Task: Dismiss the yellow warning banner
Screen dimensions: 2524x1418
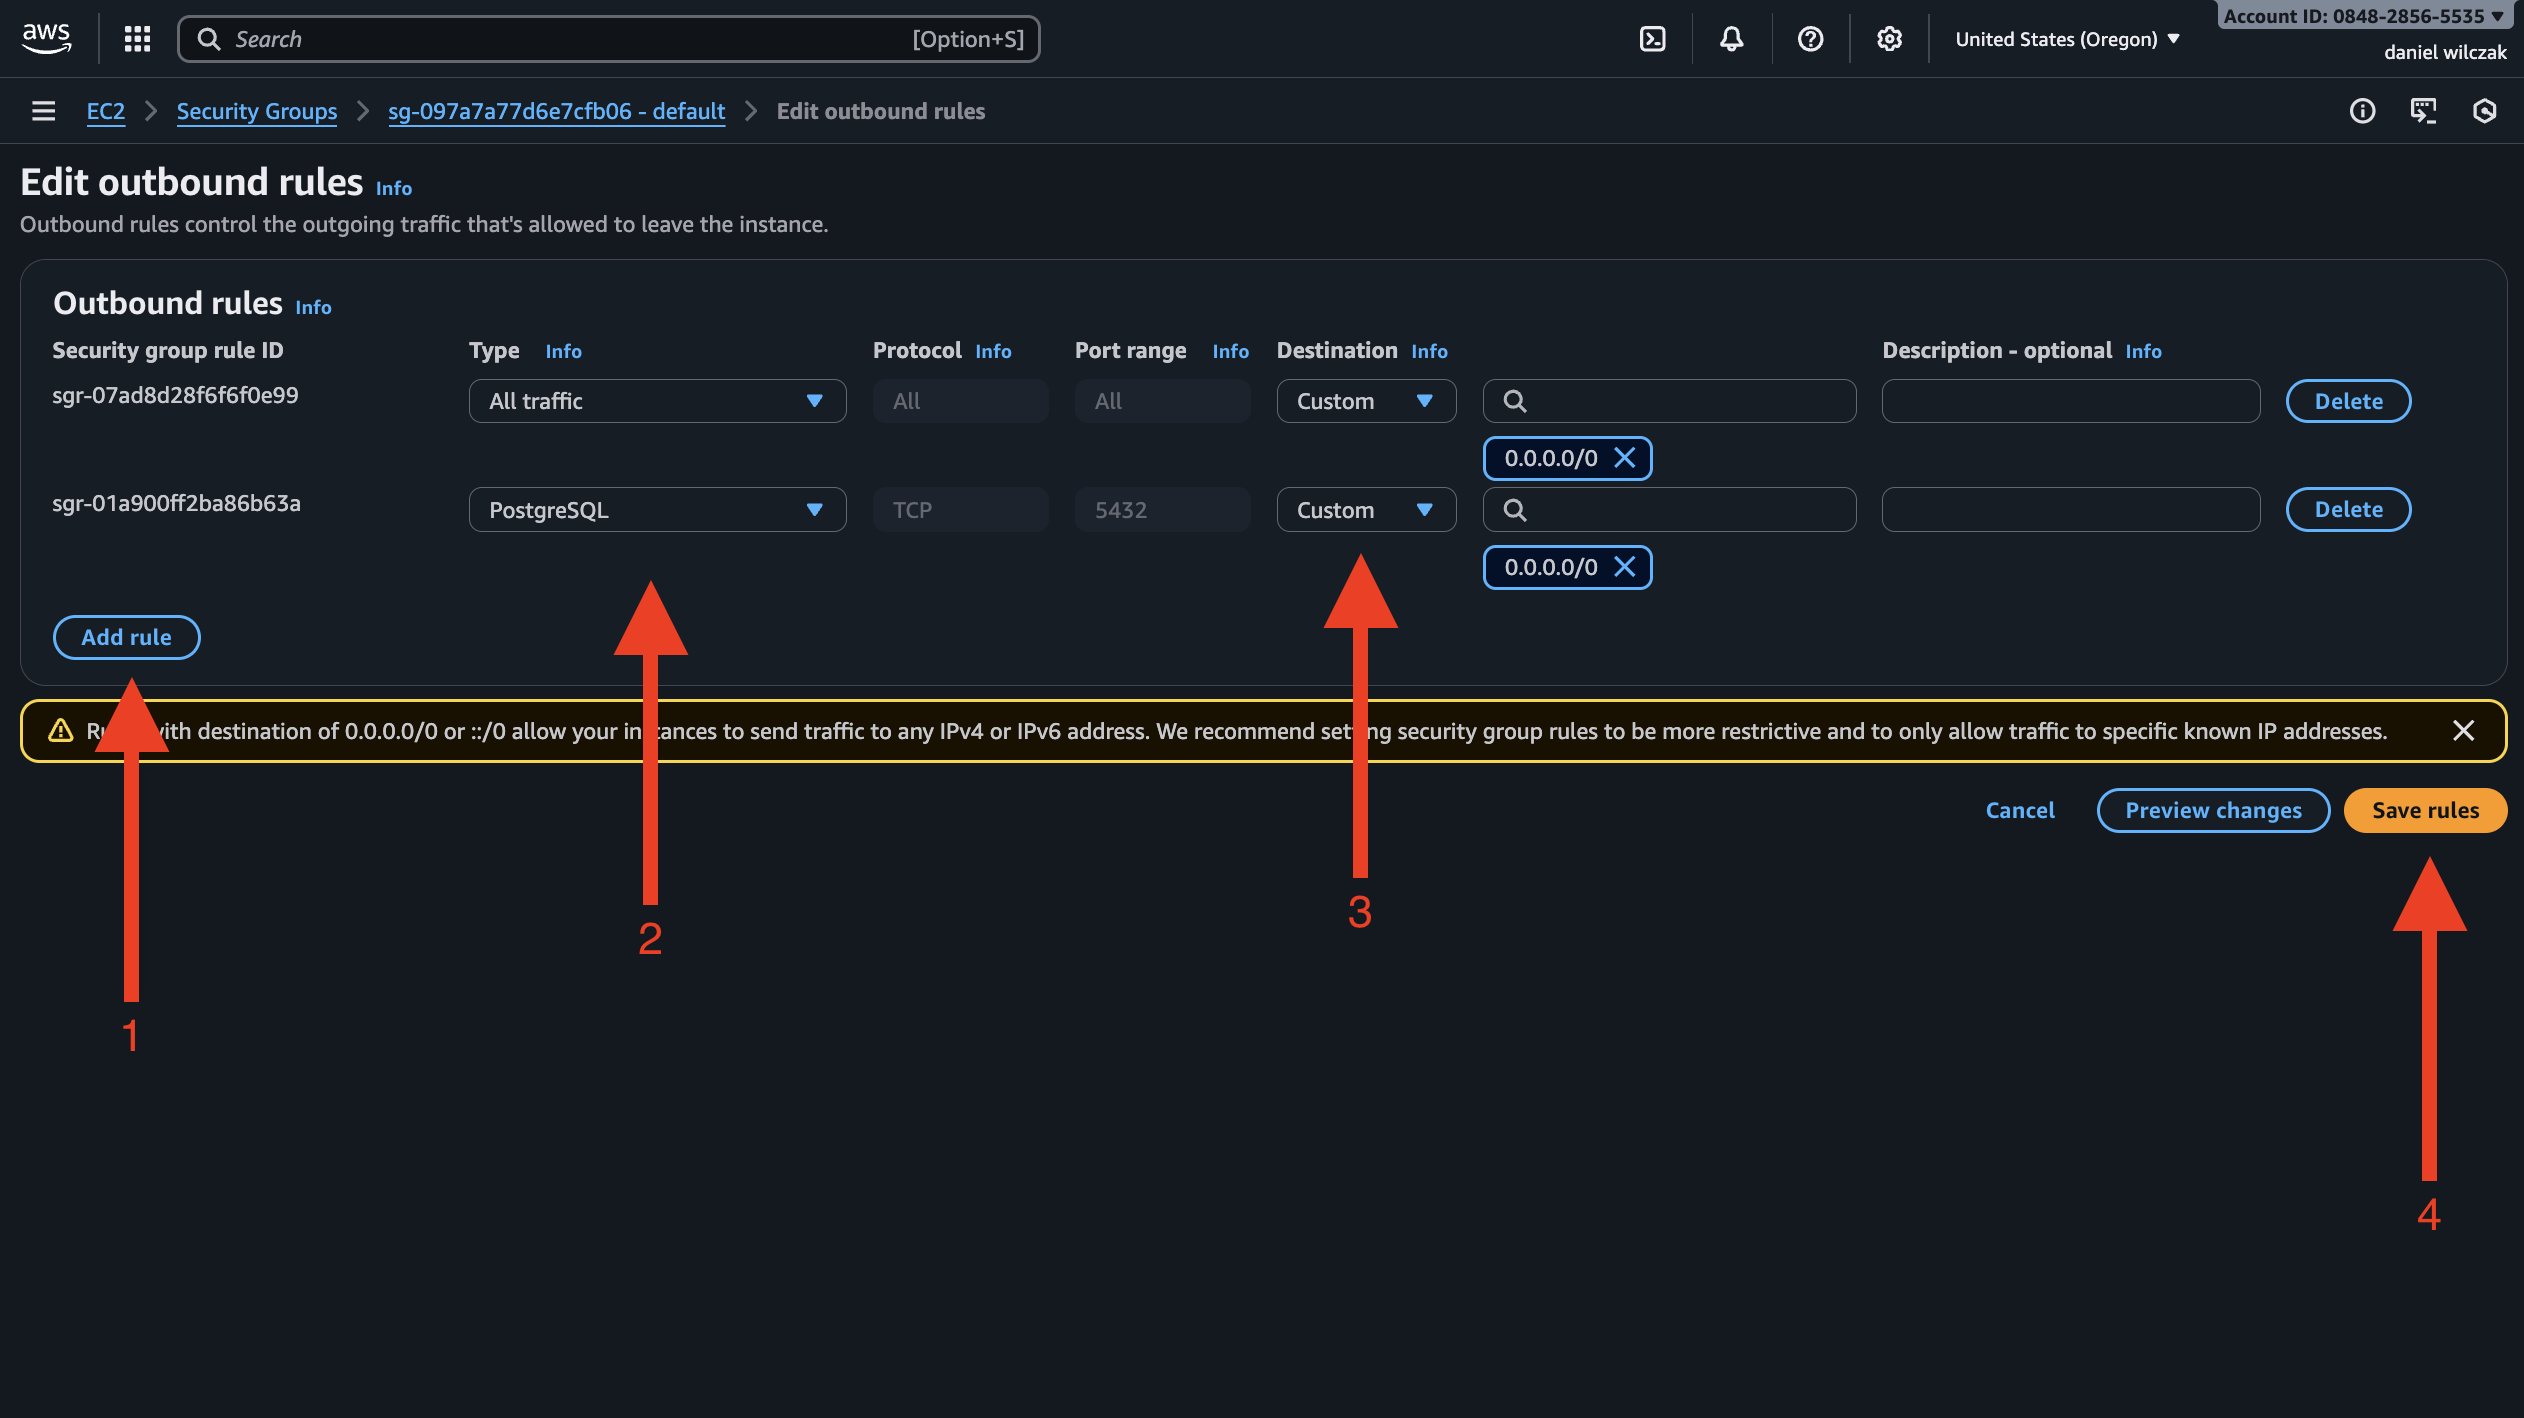Action: (x=2463, y=731)
